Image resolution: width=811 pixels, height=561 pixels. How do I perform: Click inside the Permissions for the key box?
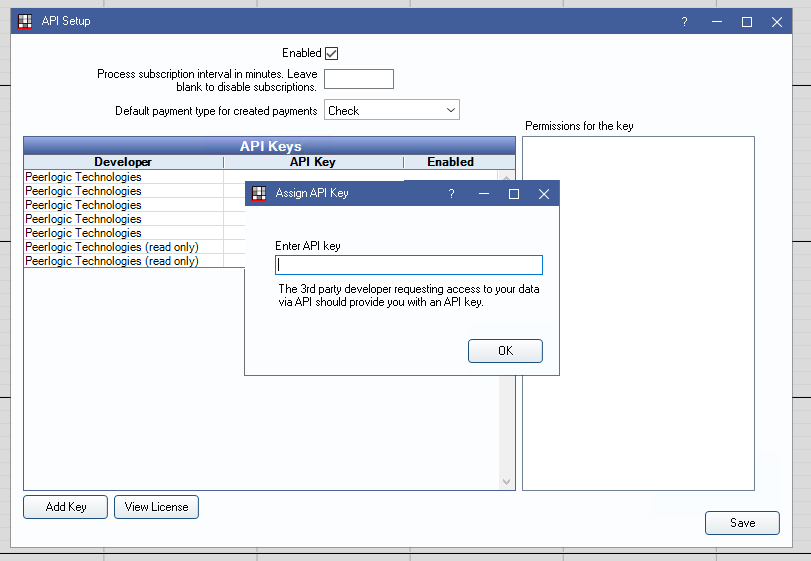click(638, 313)
